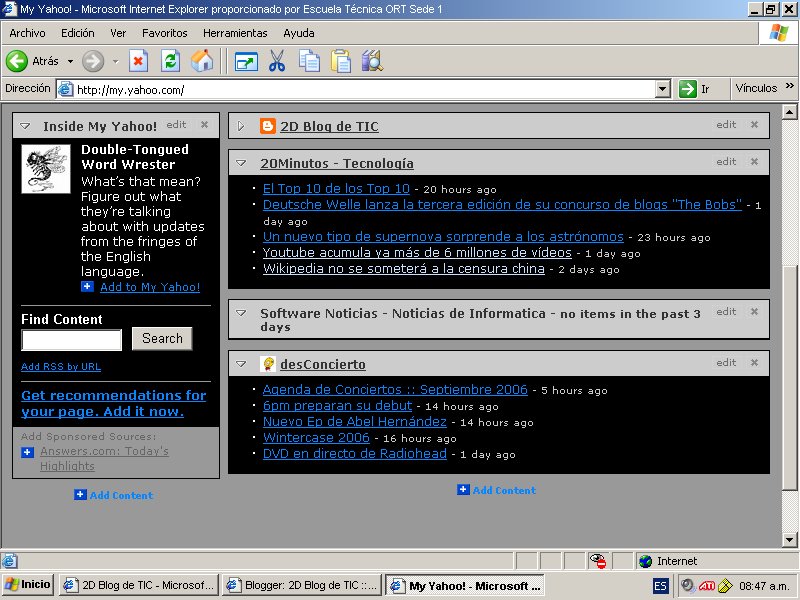Close the Inside My Yahoo! module

pos(205,124)
